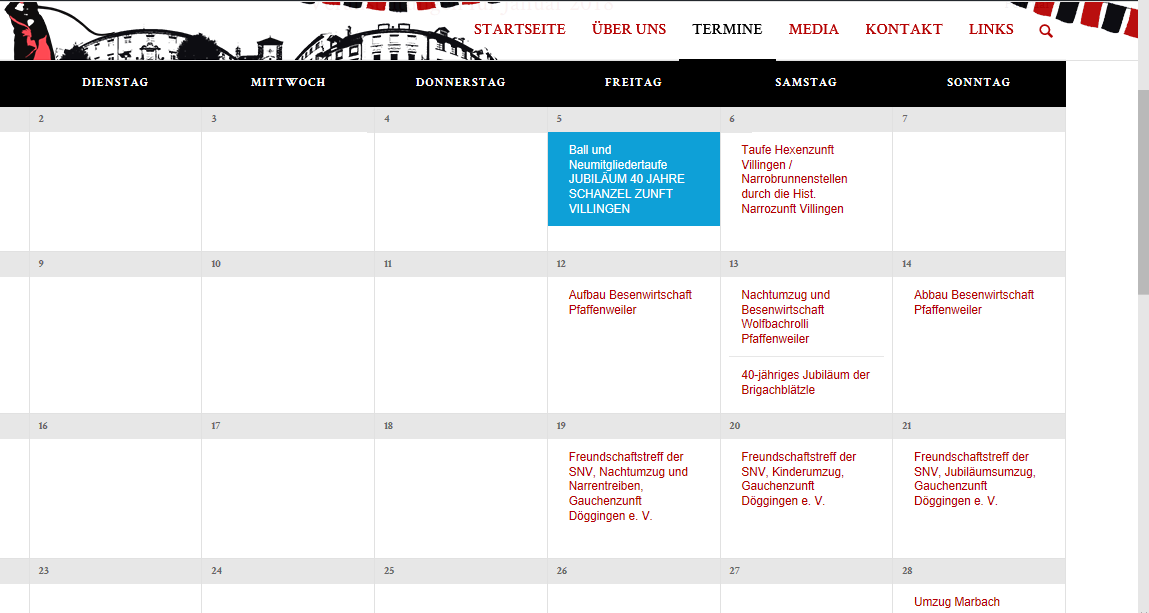
Task: Click the Donnerstag column header
Action: click(x=460, y=82)
